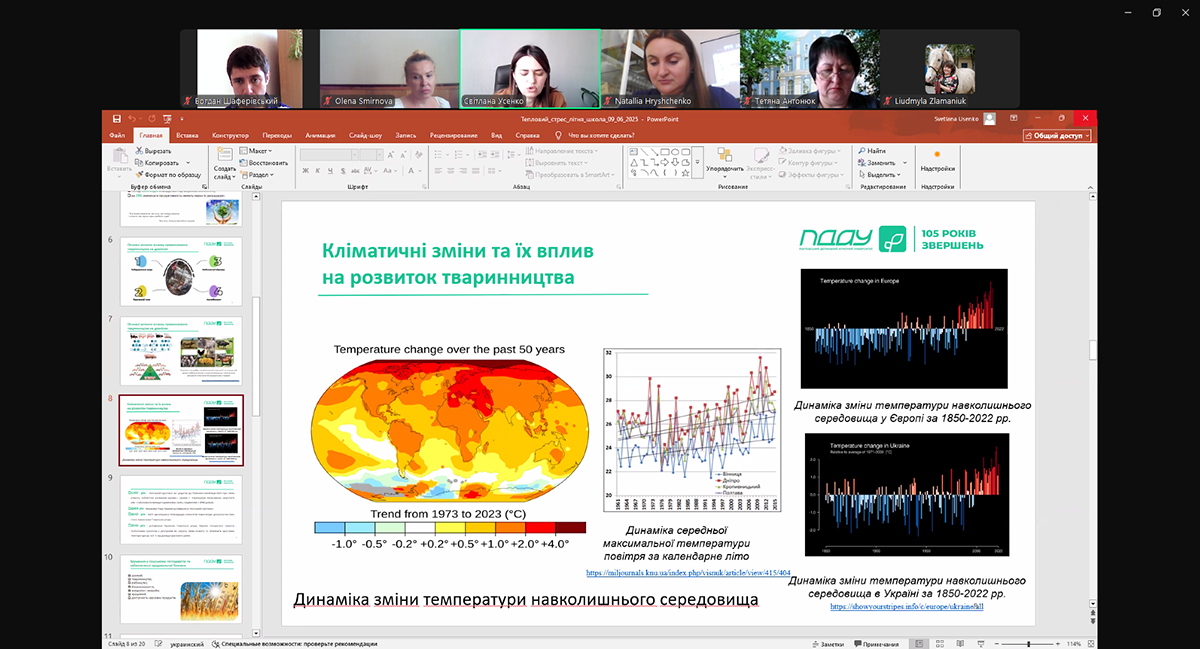Click Примечания comments button in status bar
Screen dimensions: 1200x649
[x=876, y=644]
